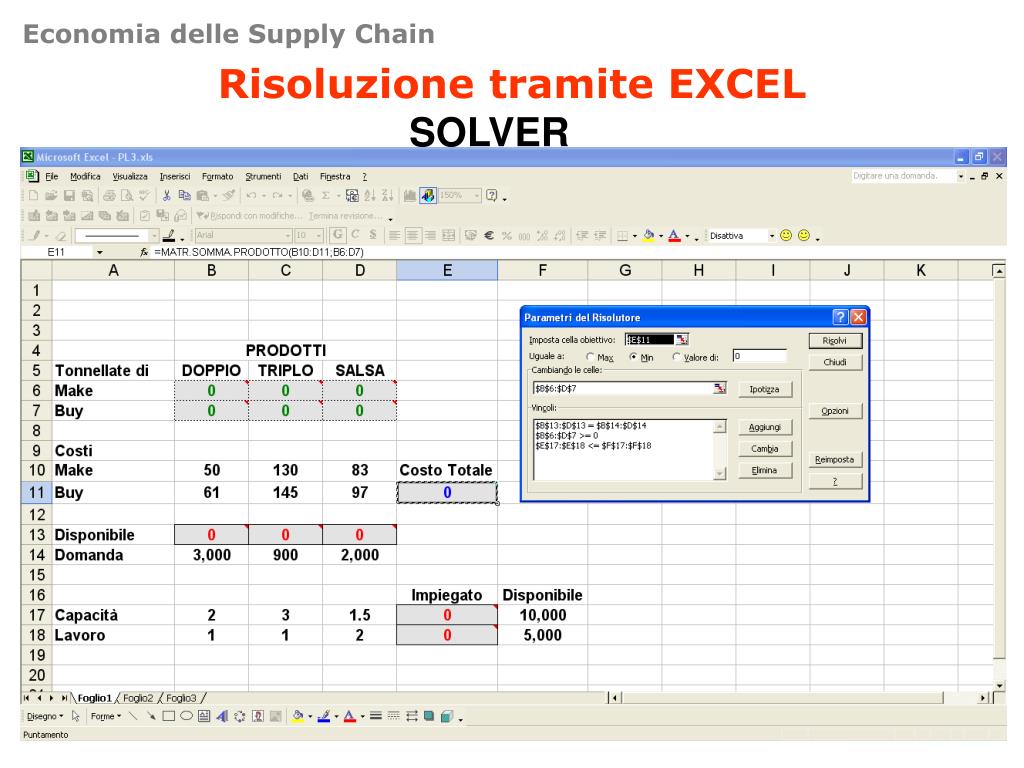1024x768 pixels.
Task: Open the Modifica menu
Action: (x=86, y=176)
